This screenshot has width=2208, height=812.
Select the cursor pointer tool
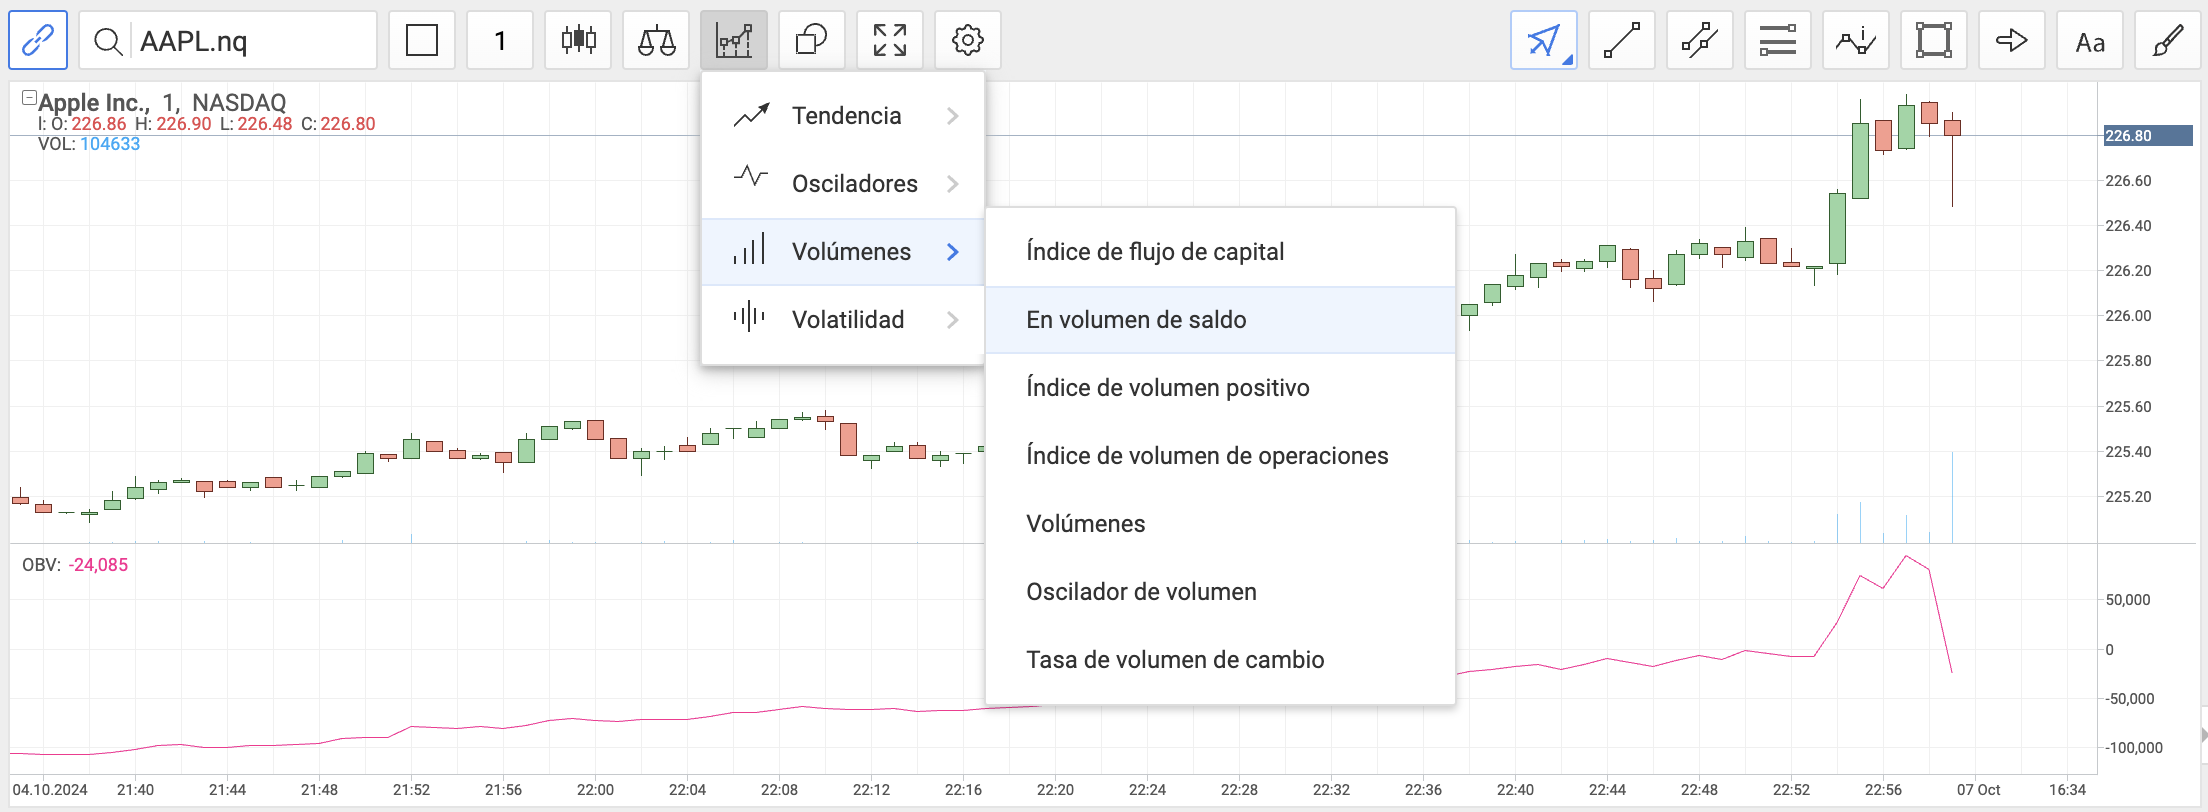1544,41
